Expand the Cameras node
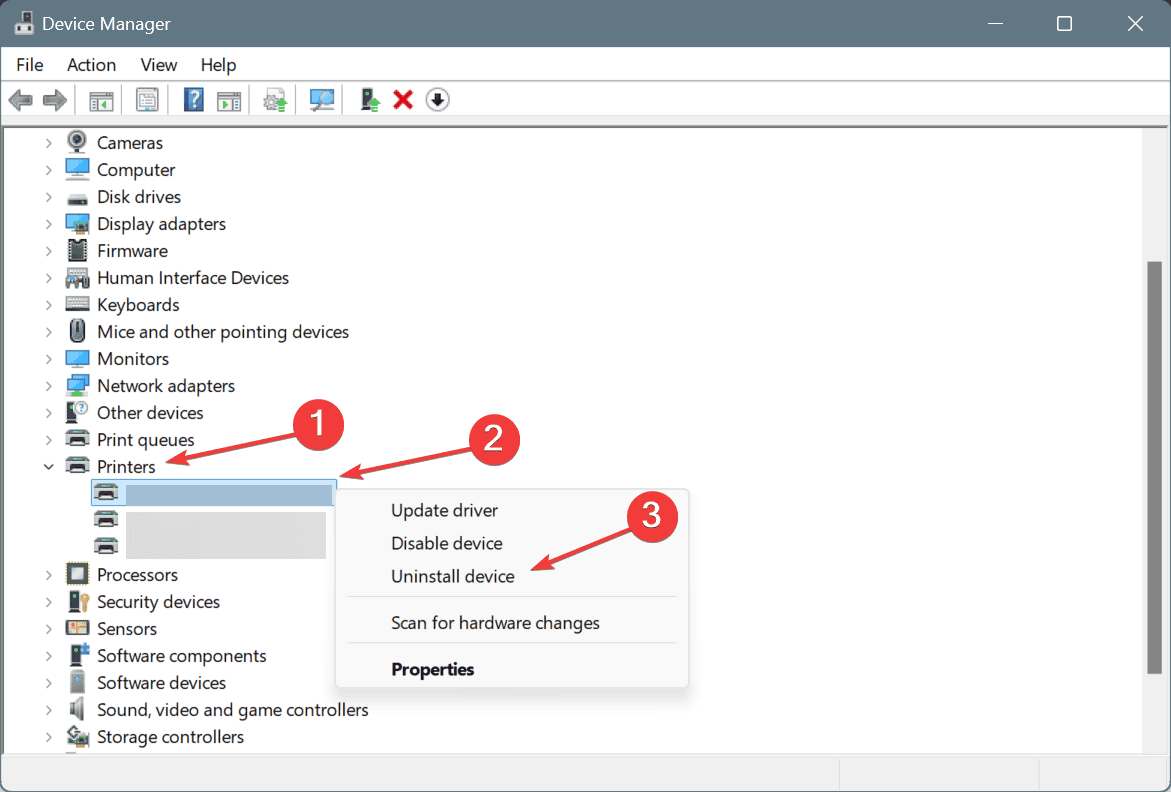The height and width of the screenshot is (792, 1171). point(49,143)
